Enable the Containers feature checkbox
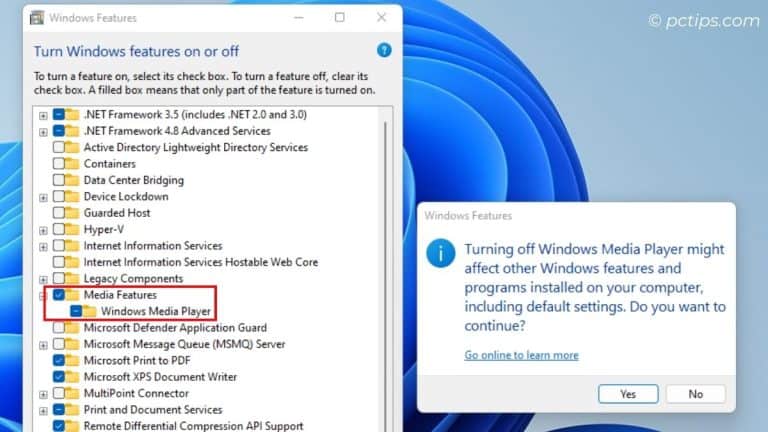The height and width of the screenshot is (432, 768). (59, 164)
